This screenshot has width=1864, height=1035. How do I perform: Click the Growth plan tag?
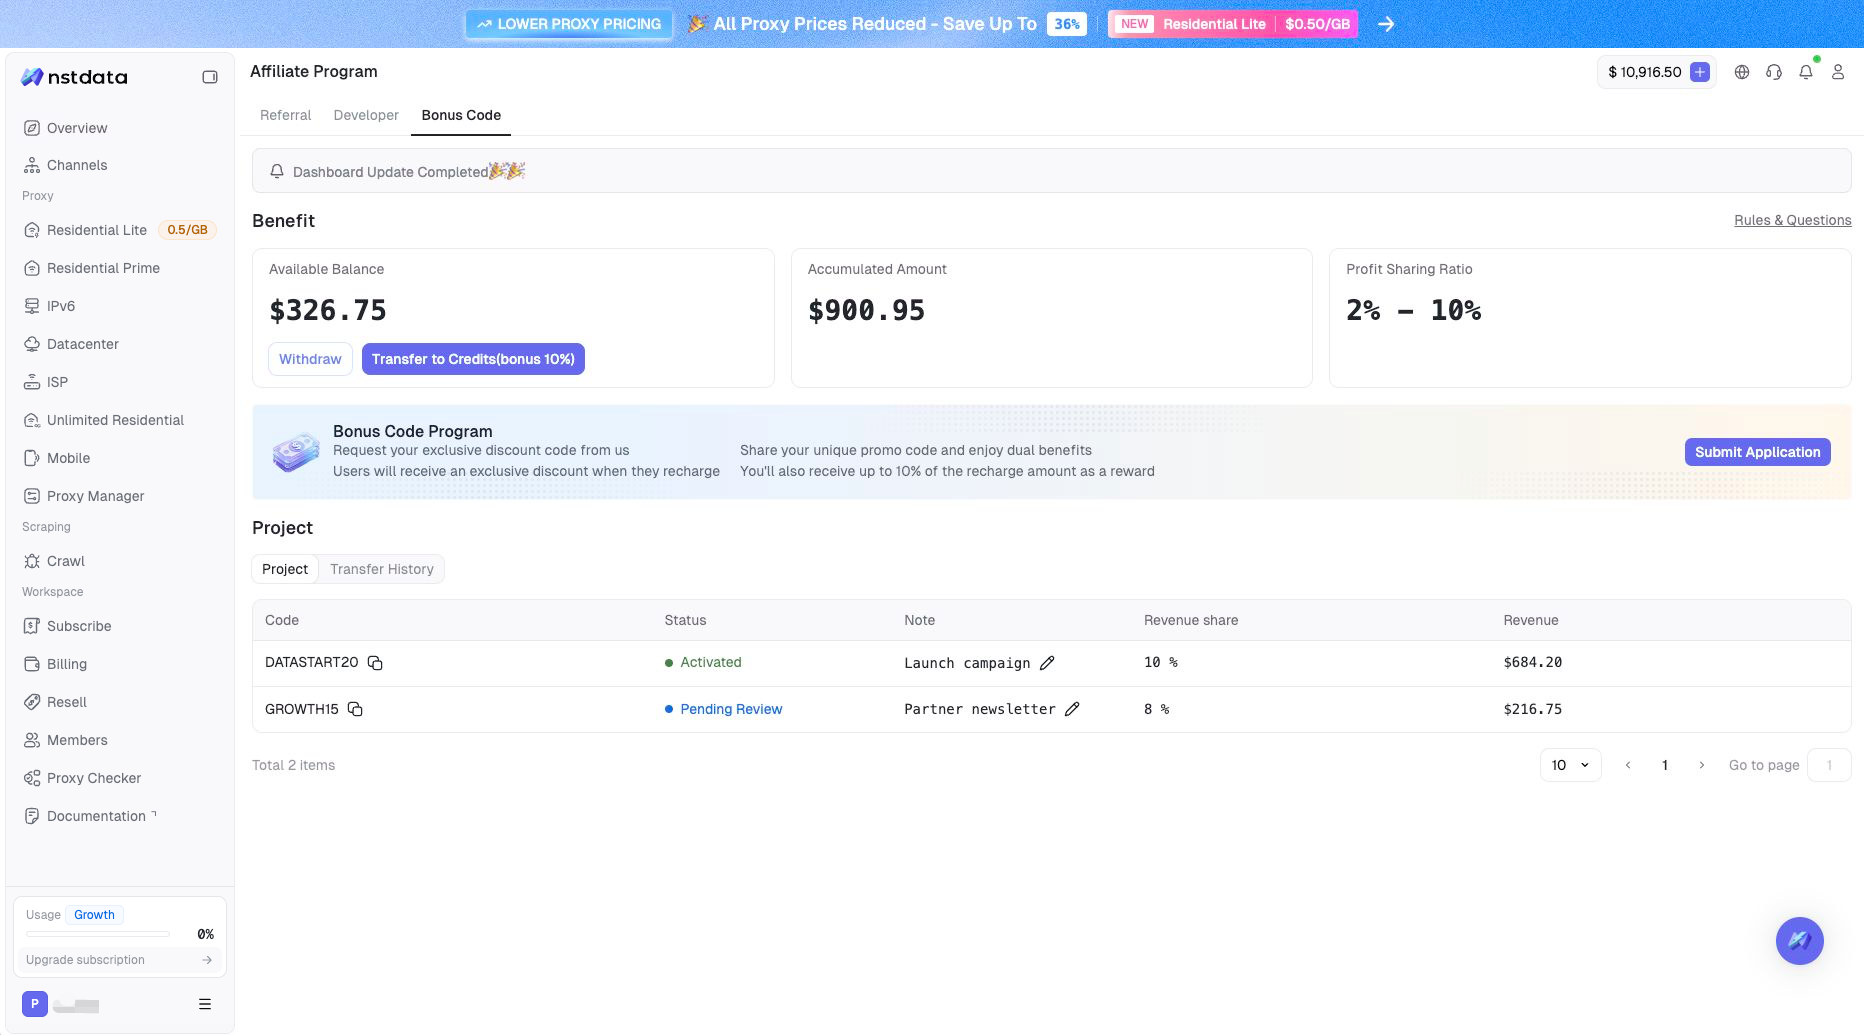click(x=94, y=915)
